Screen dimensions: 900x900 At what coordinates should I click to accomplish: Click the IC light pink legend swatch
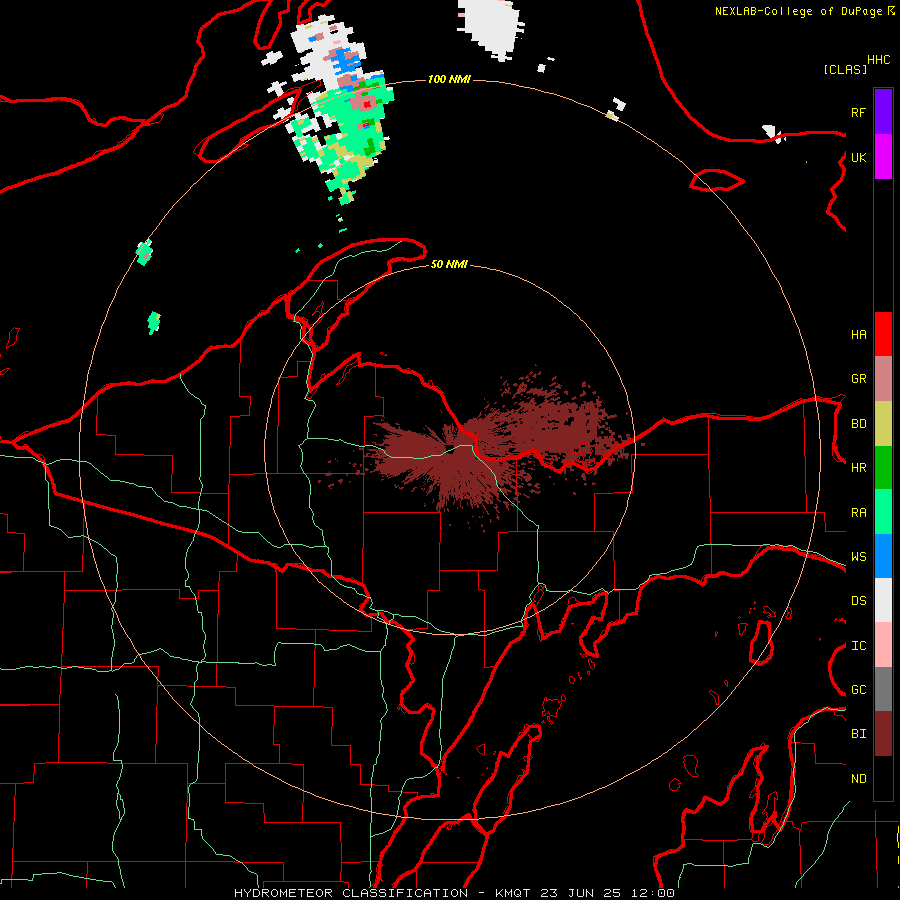click(883, 645)
